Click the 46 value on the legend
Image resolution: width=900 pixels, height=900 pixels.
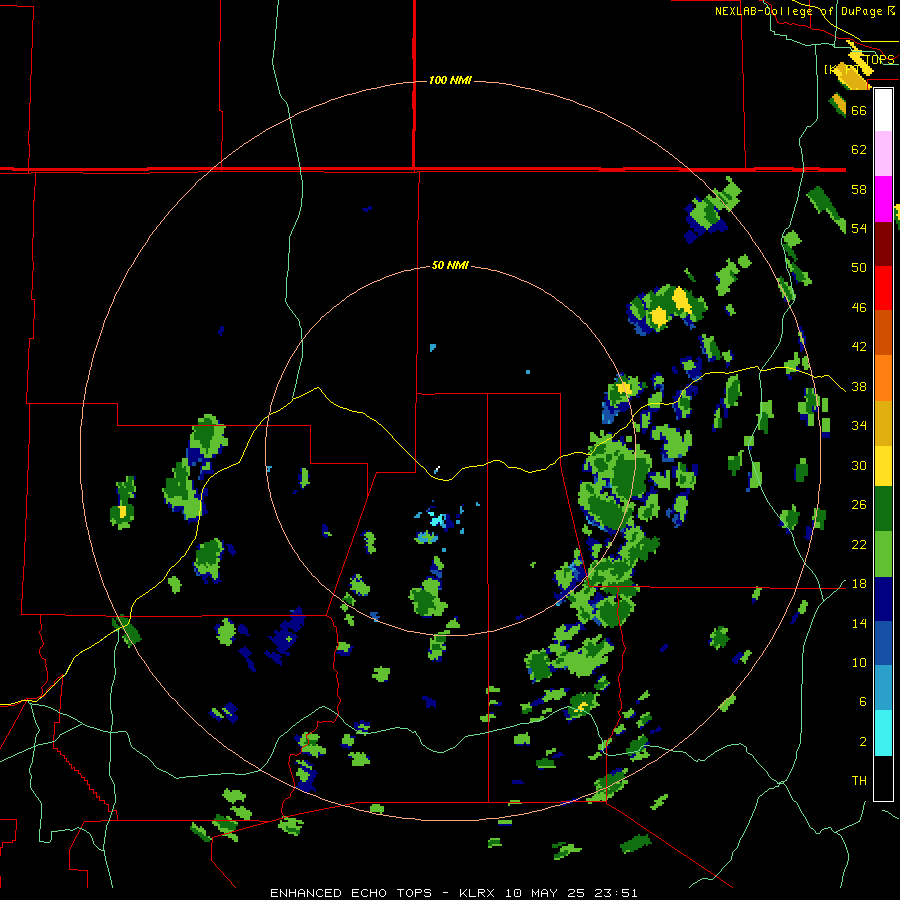pyautogui.click(x=859, y=308)
